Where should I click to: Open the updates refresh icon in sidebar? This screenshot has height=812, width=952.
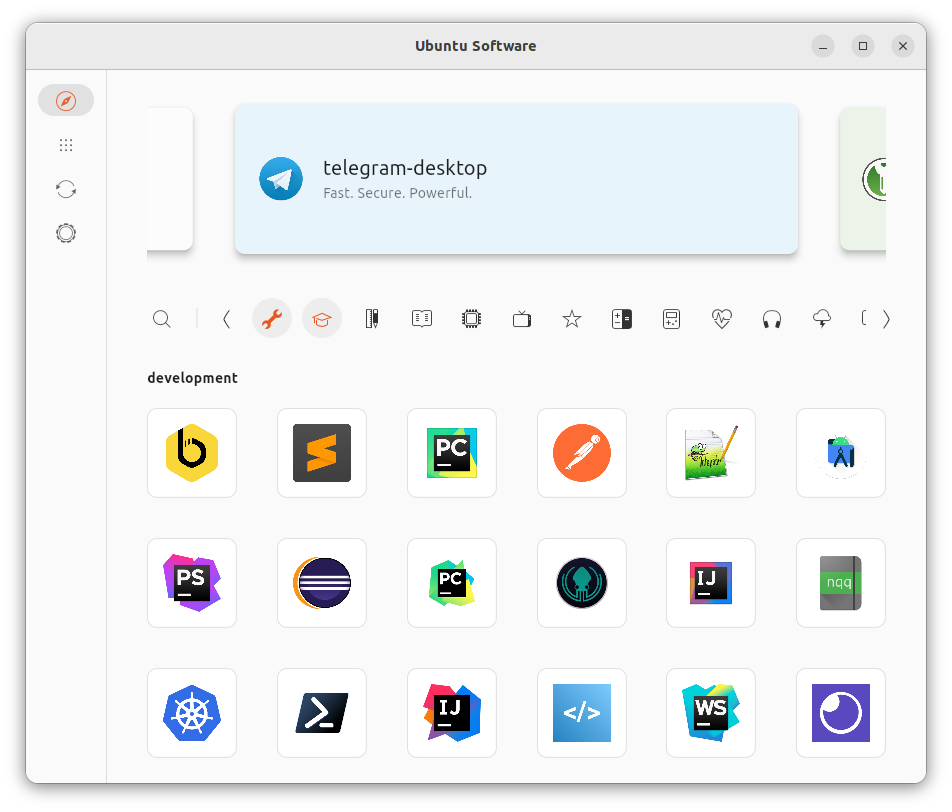[66, 189]
